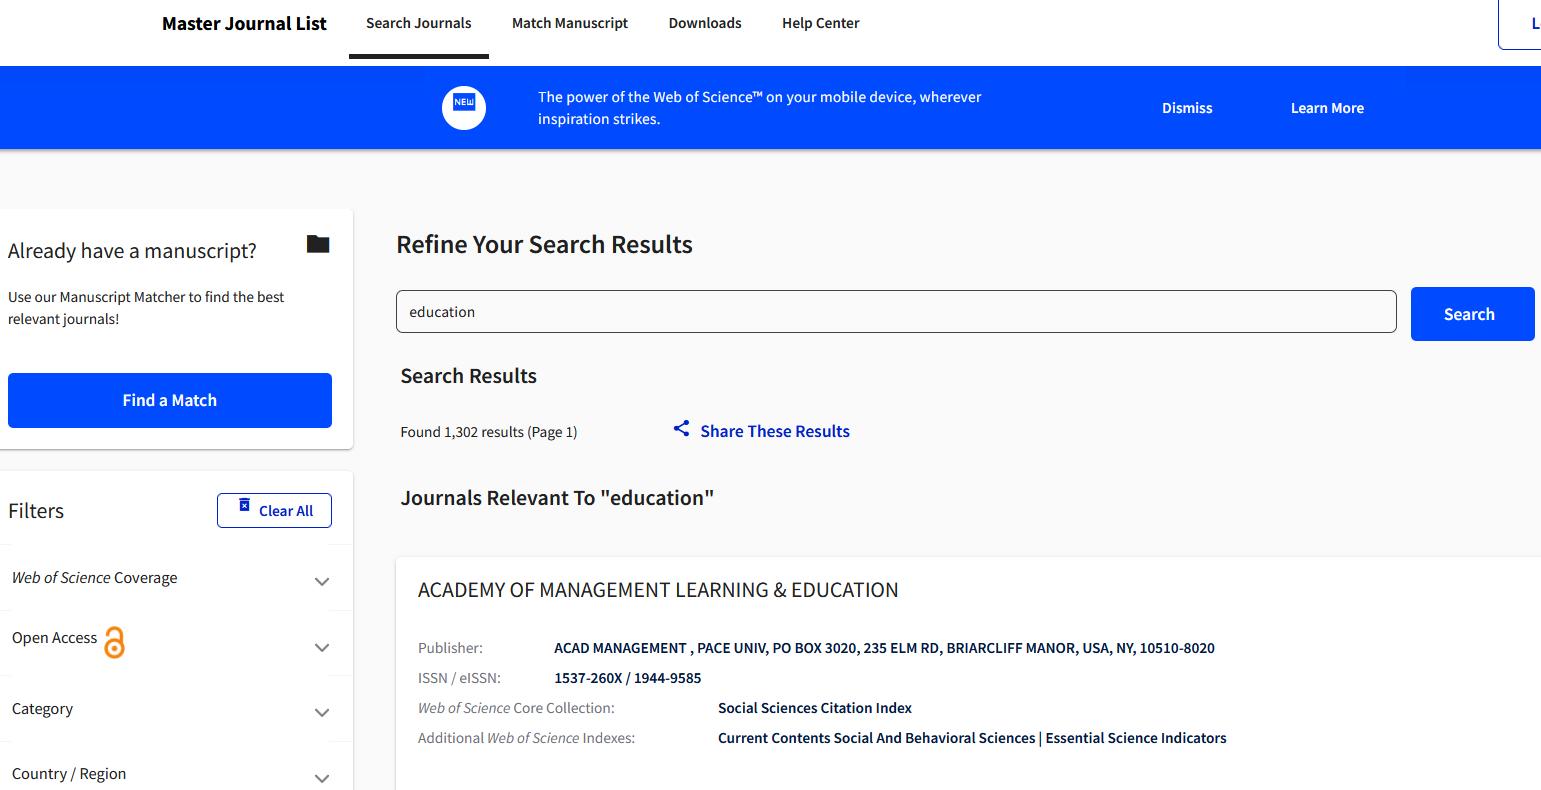This screenshot has width=1541, height=790.
Task: Go to the Help Center tab
Action: pos(820,23)
